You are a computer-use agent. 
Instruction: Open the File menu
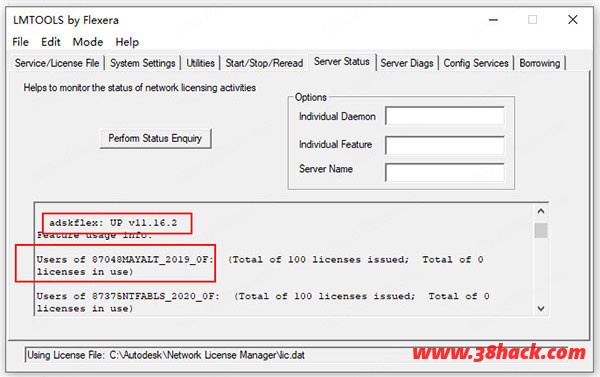pyautogui.click(x=20, y=42)
